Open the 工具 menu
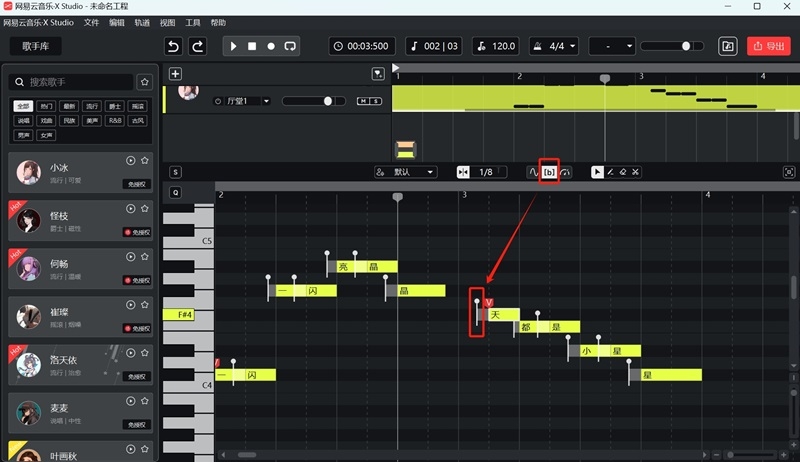800x462 pixels. 193,22
